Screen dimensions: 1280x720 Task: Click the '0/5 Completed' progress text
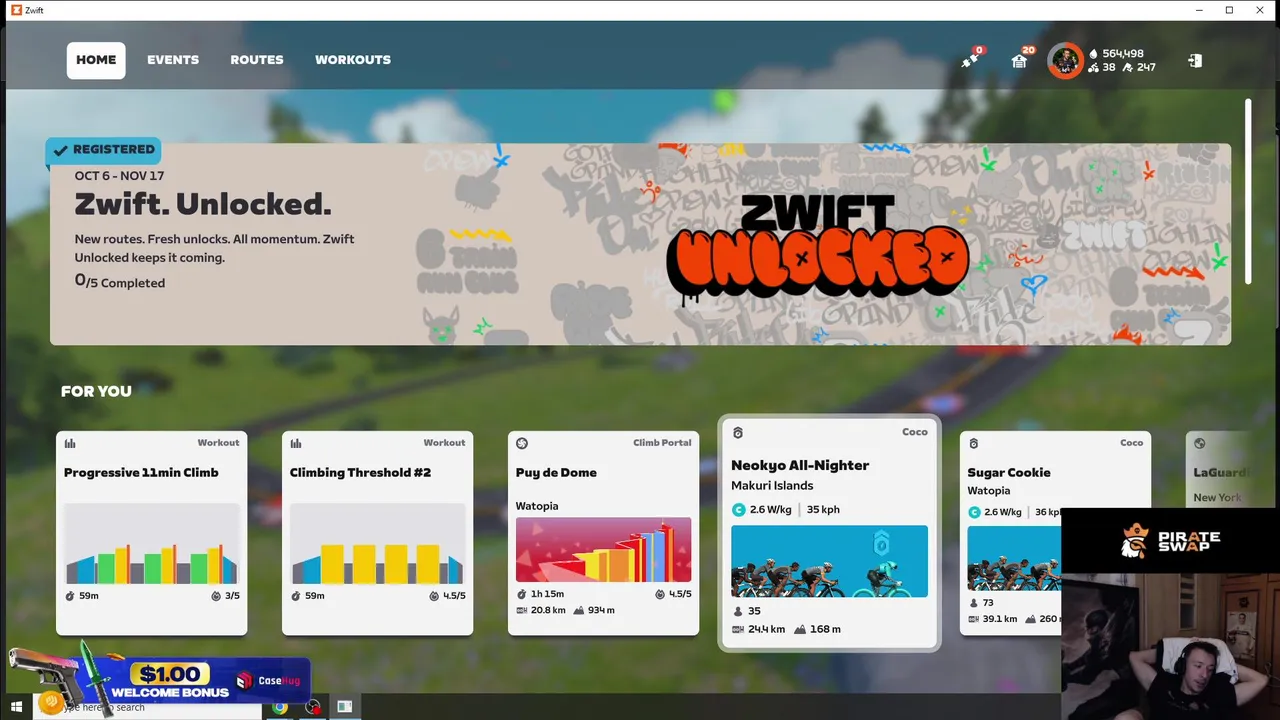(x=120, y=282)
